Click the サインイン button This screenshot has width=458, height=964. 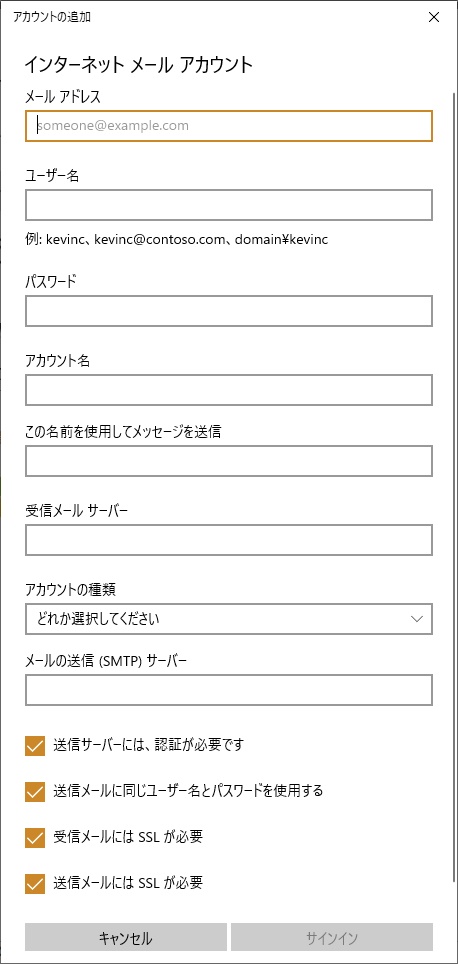pos(332,938)
